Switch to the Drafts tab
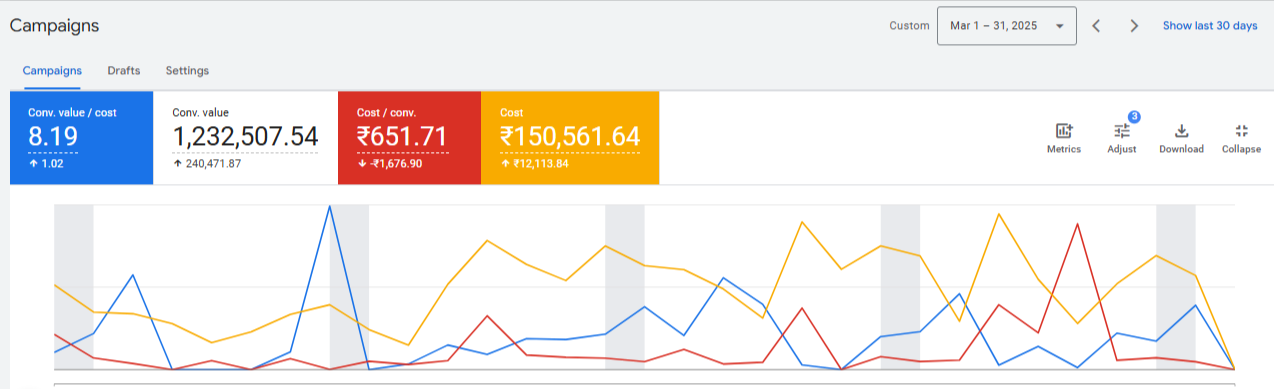Image resolution: width=1274 pixels, height=389 pixels. [x=124, y=71]
